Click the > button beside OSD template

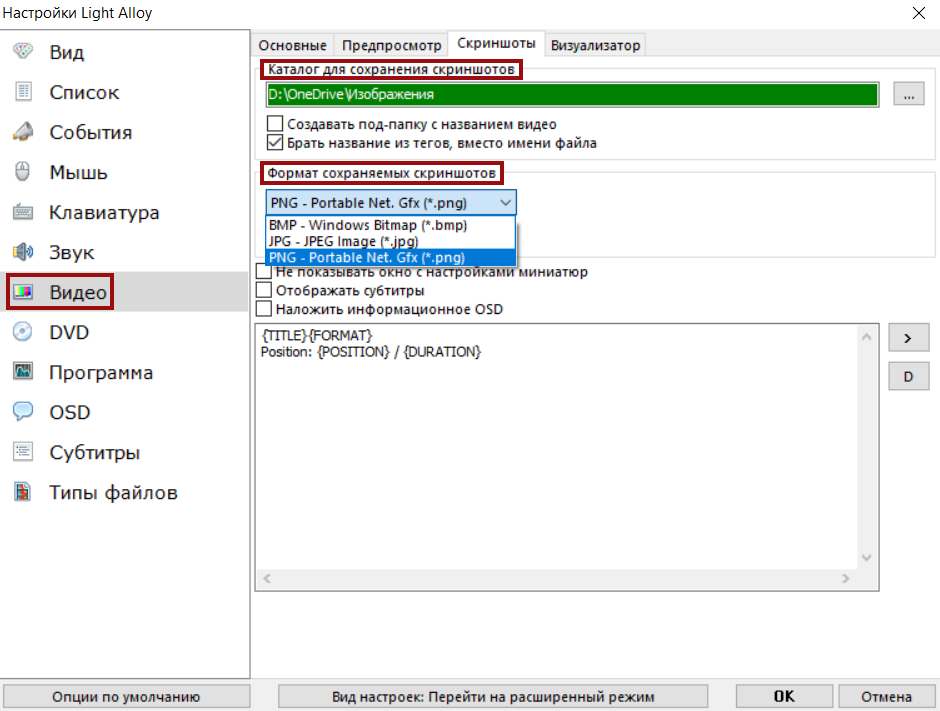tap(908, 338)
